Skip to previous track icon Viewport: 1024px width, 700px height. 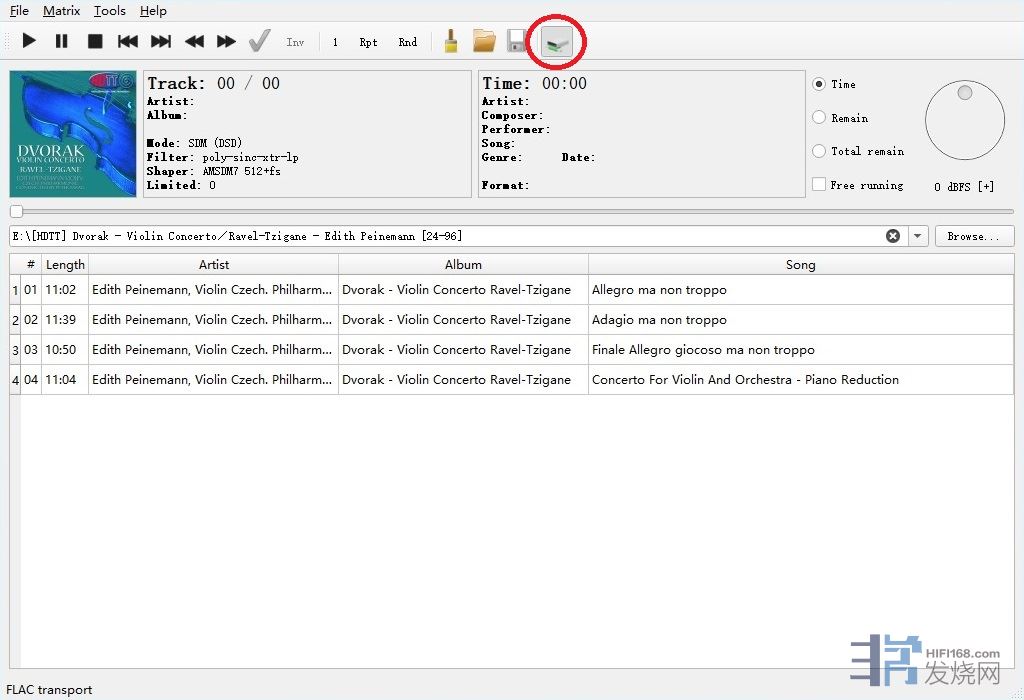(x=128, y=41)
